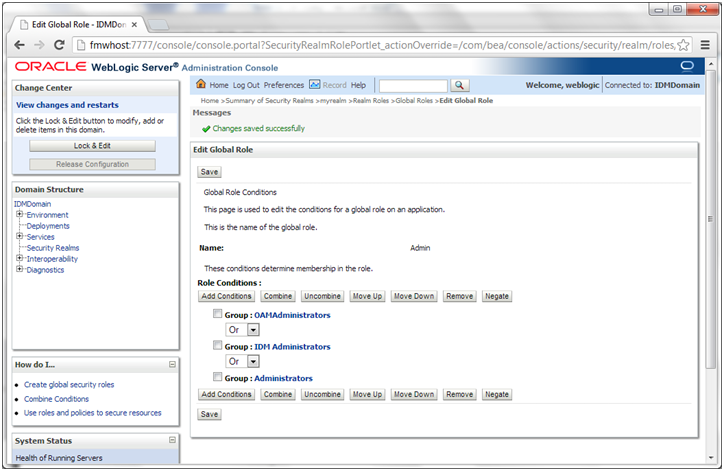Screen dimensions: 724x471
Task: Expand the Environment tree node
Action: click(x=19, y=214)
